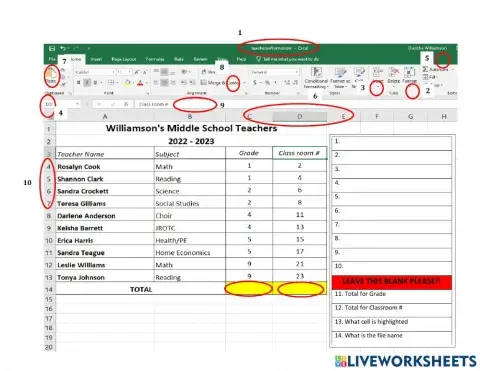Select Align Left icon
Image resolution: width=480 pixels, height=371 pixels.
[x=156, y=83]
